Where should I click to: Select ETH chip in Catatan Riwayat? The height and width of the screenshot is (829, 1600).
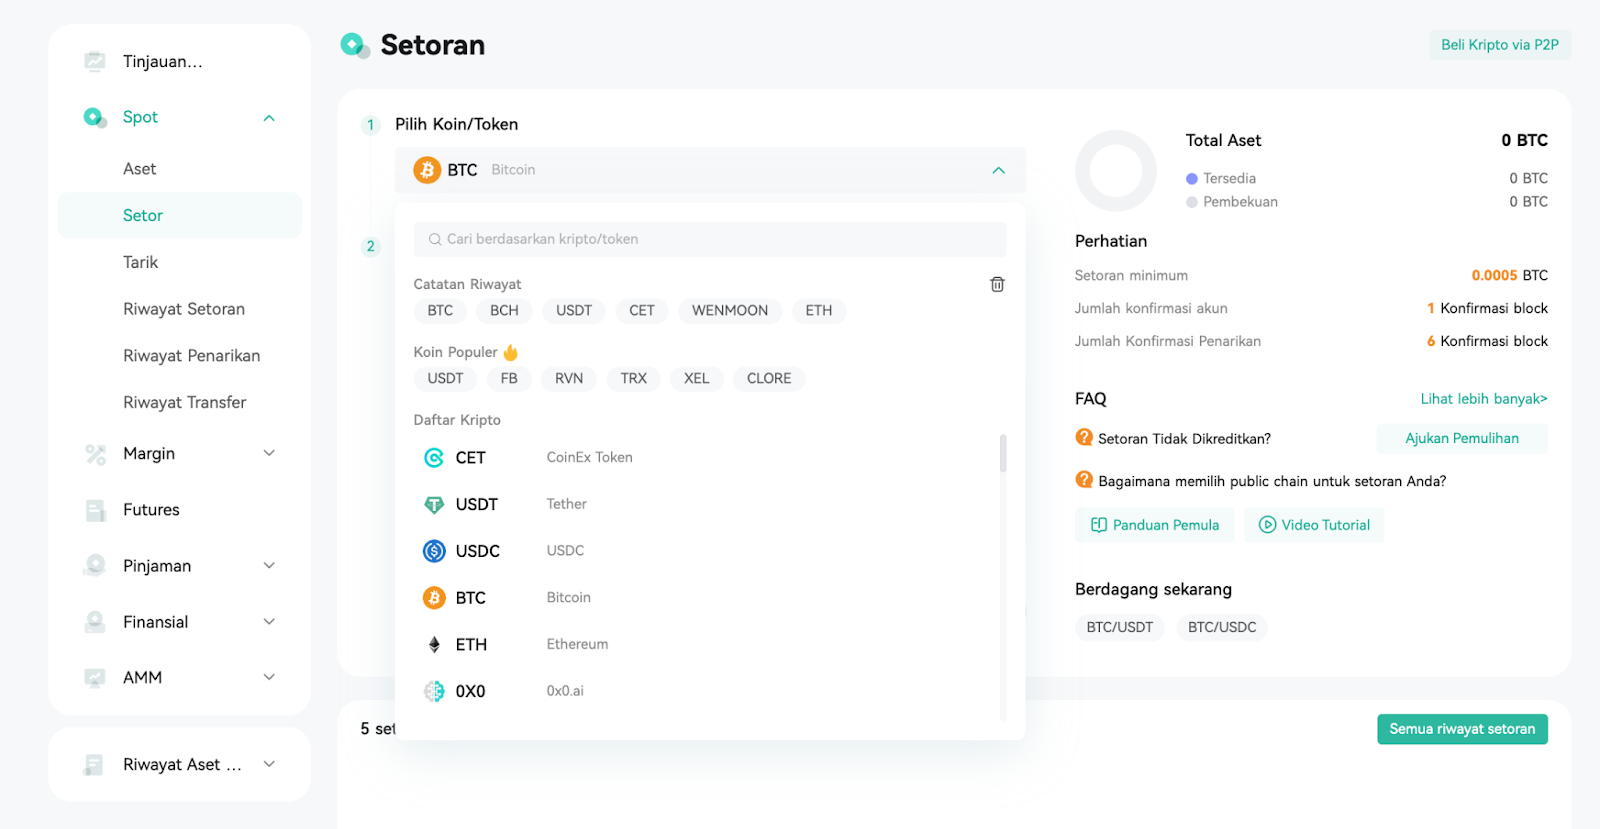tap(819, 311)
